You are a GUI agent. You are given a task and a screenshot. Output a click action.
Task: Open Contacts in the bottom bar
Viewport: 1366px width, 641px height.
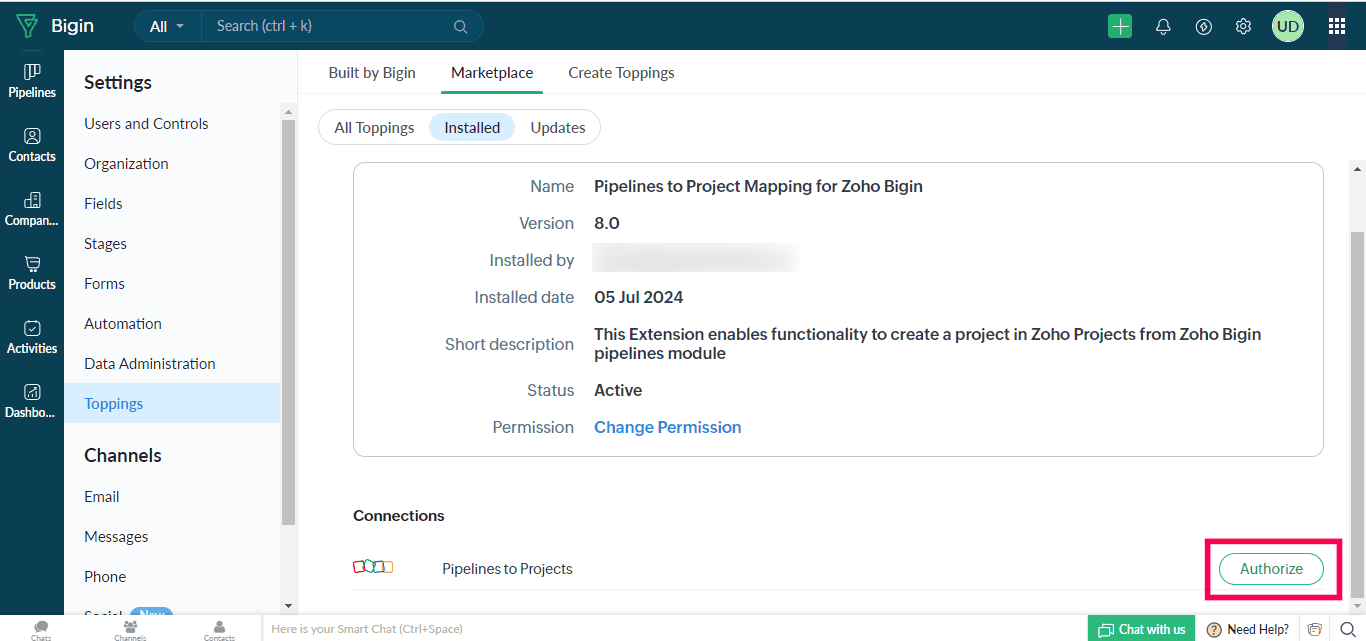219,629
